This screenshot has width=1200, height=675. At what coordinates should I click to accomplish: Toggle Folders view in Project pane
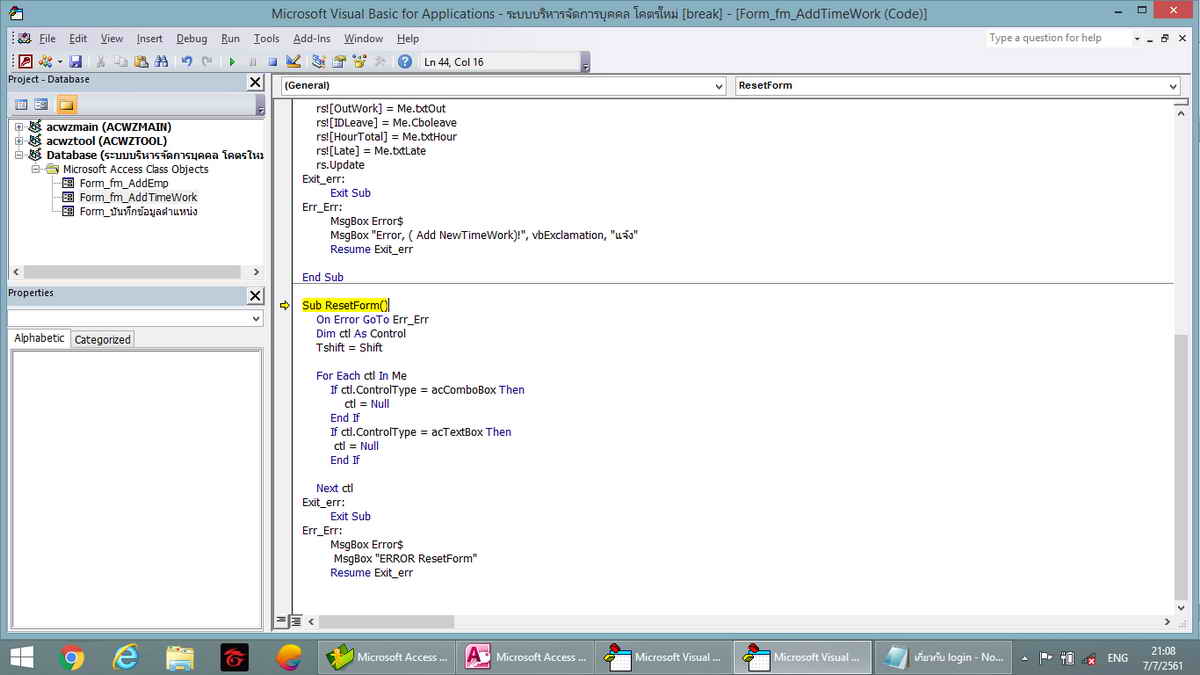[x=66, y=105]
